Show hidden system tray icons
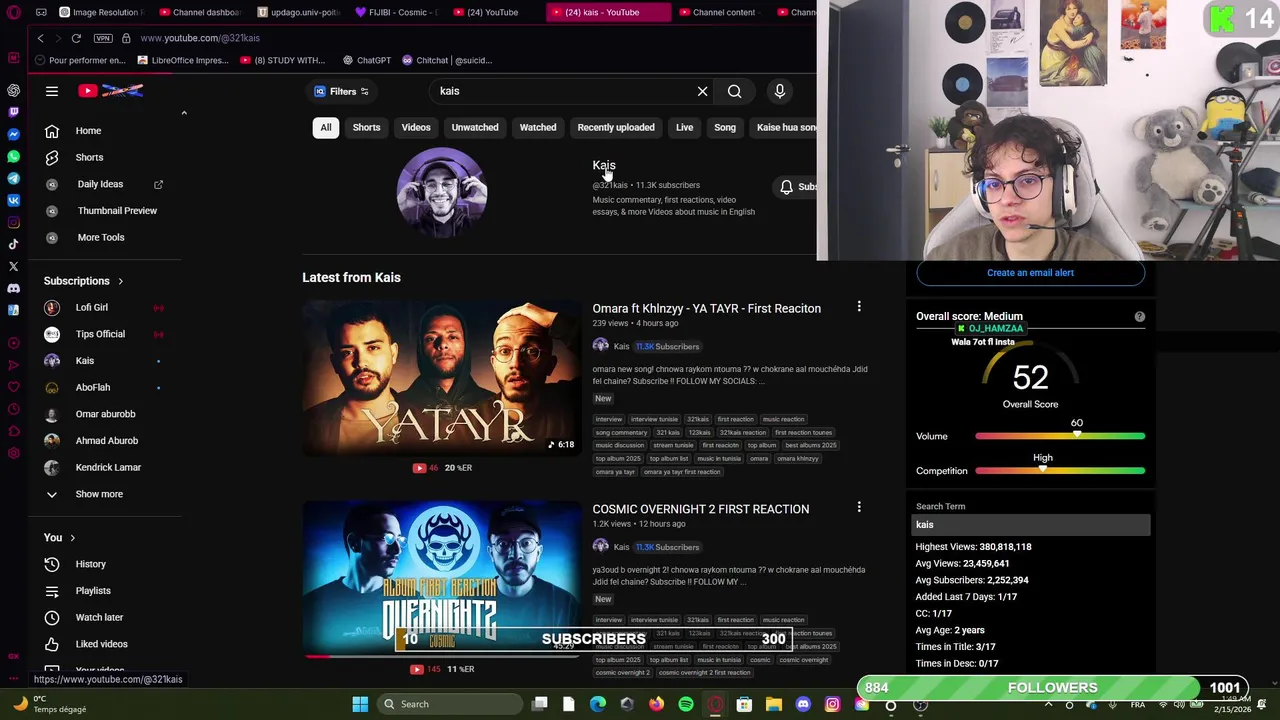This screenshot has width=1280, height=720. coord(1048,704)
